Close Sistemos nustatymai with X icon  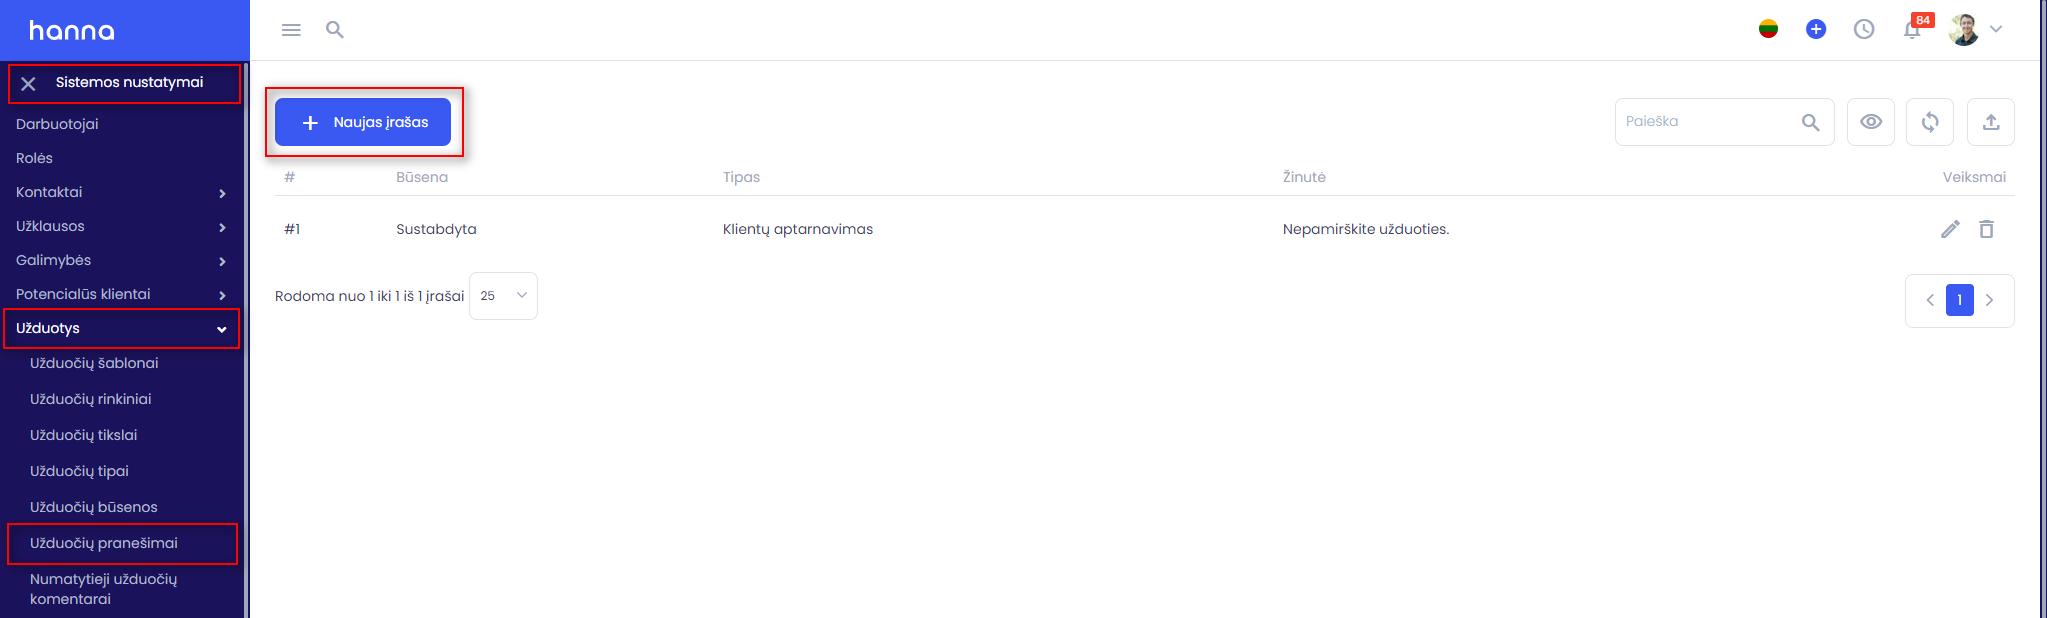[28, 84]
